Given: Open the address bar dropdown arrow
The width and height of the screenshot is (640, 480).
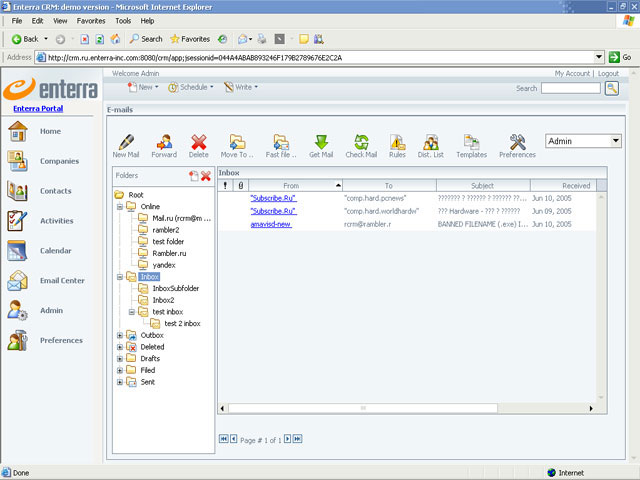Looking at the screenshot, I should click(598, 57).
